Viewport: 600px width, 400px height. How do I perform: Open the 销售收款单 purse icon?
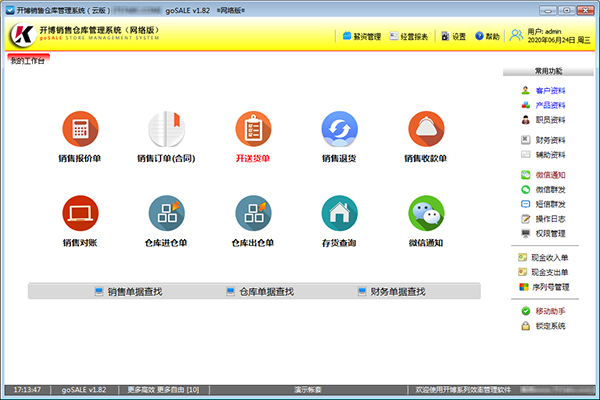(x=426, y=129)
